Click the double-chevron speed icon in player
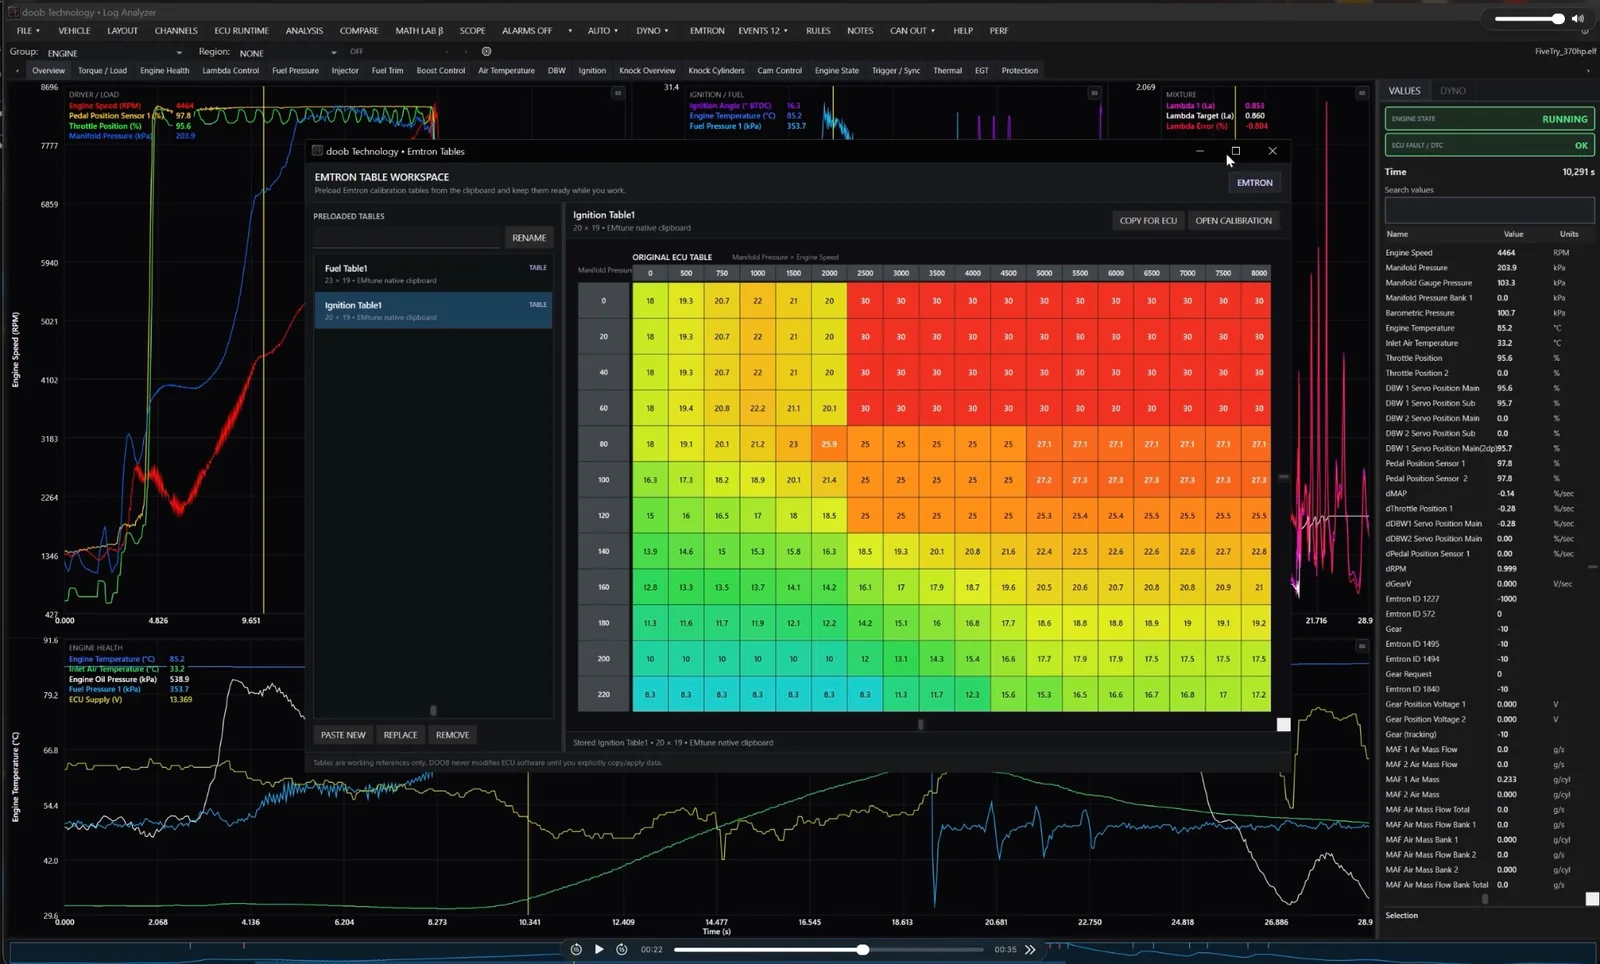Screen dimensions: 1600x964 pyautogui.click(x=1030, y=949)
